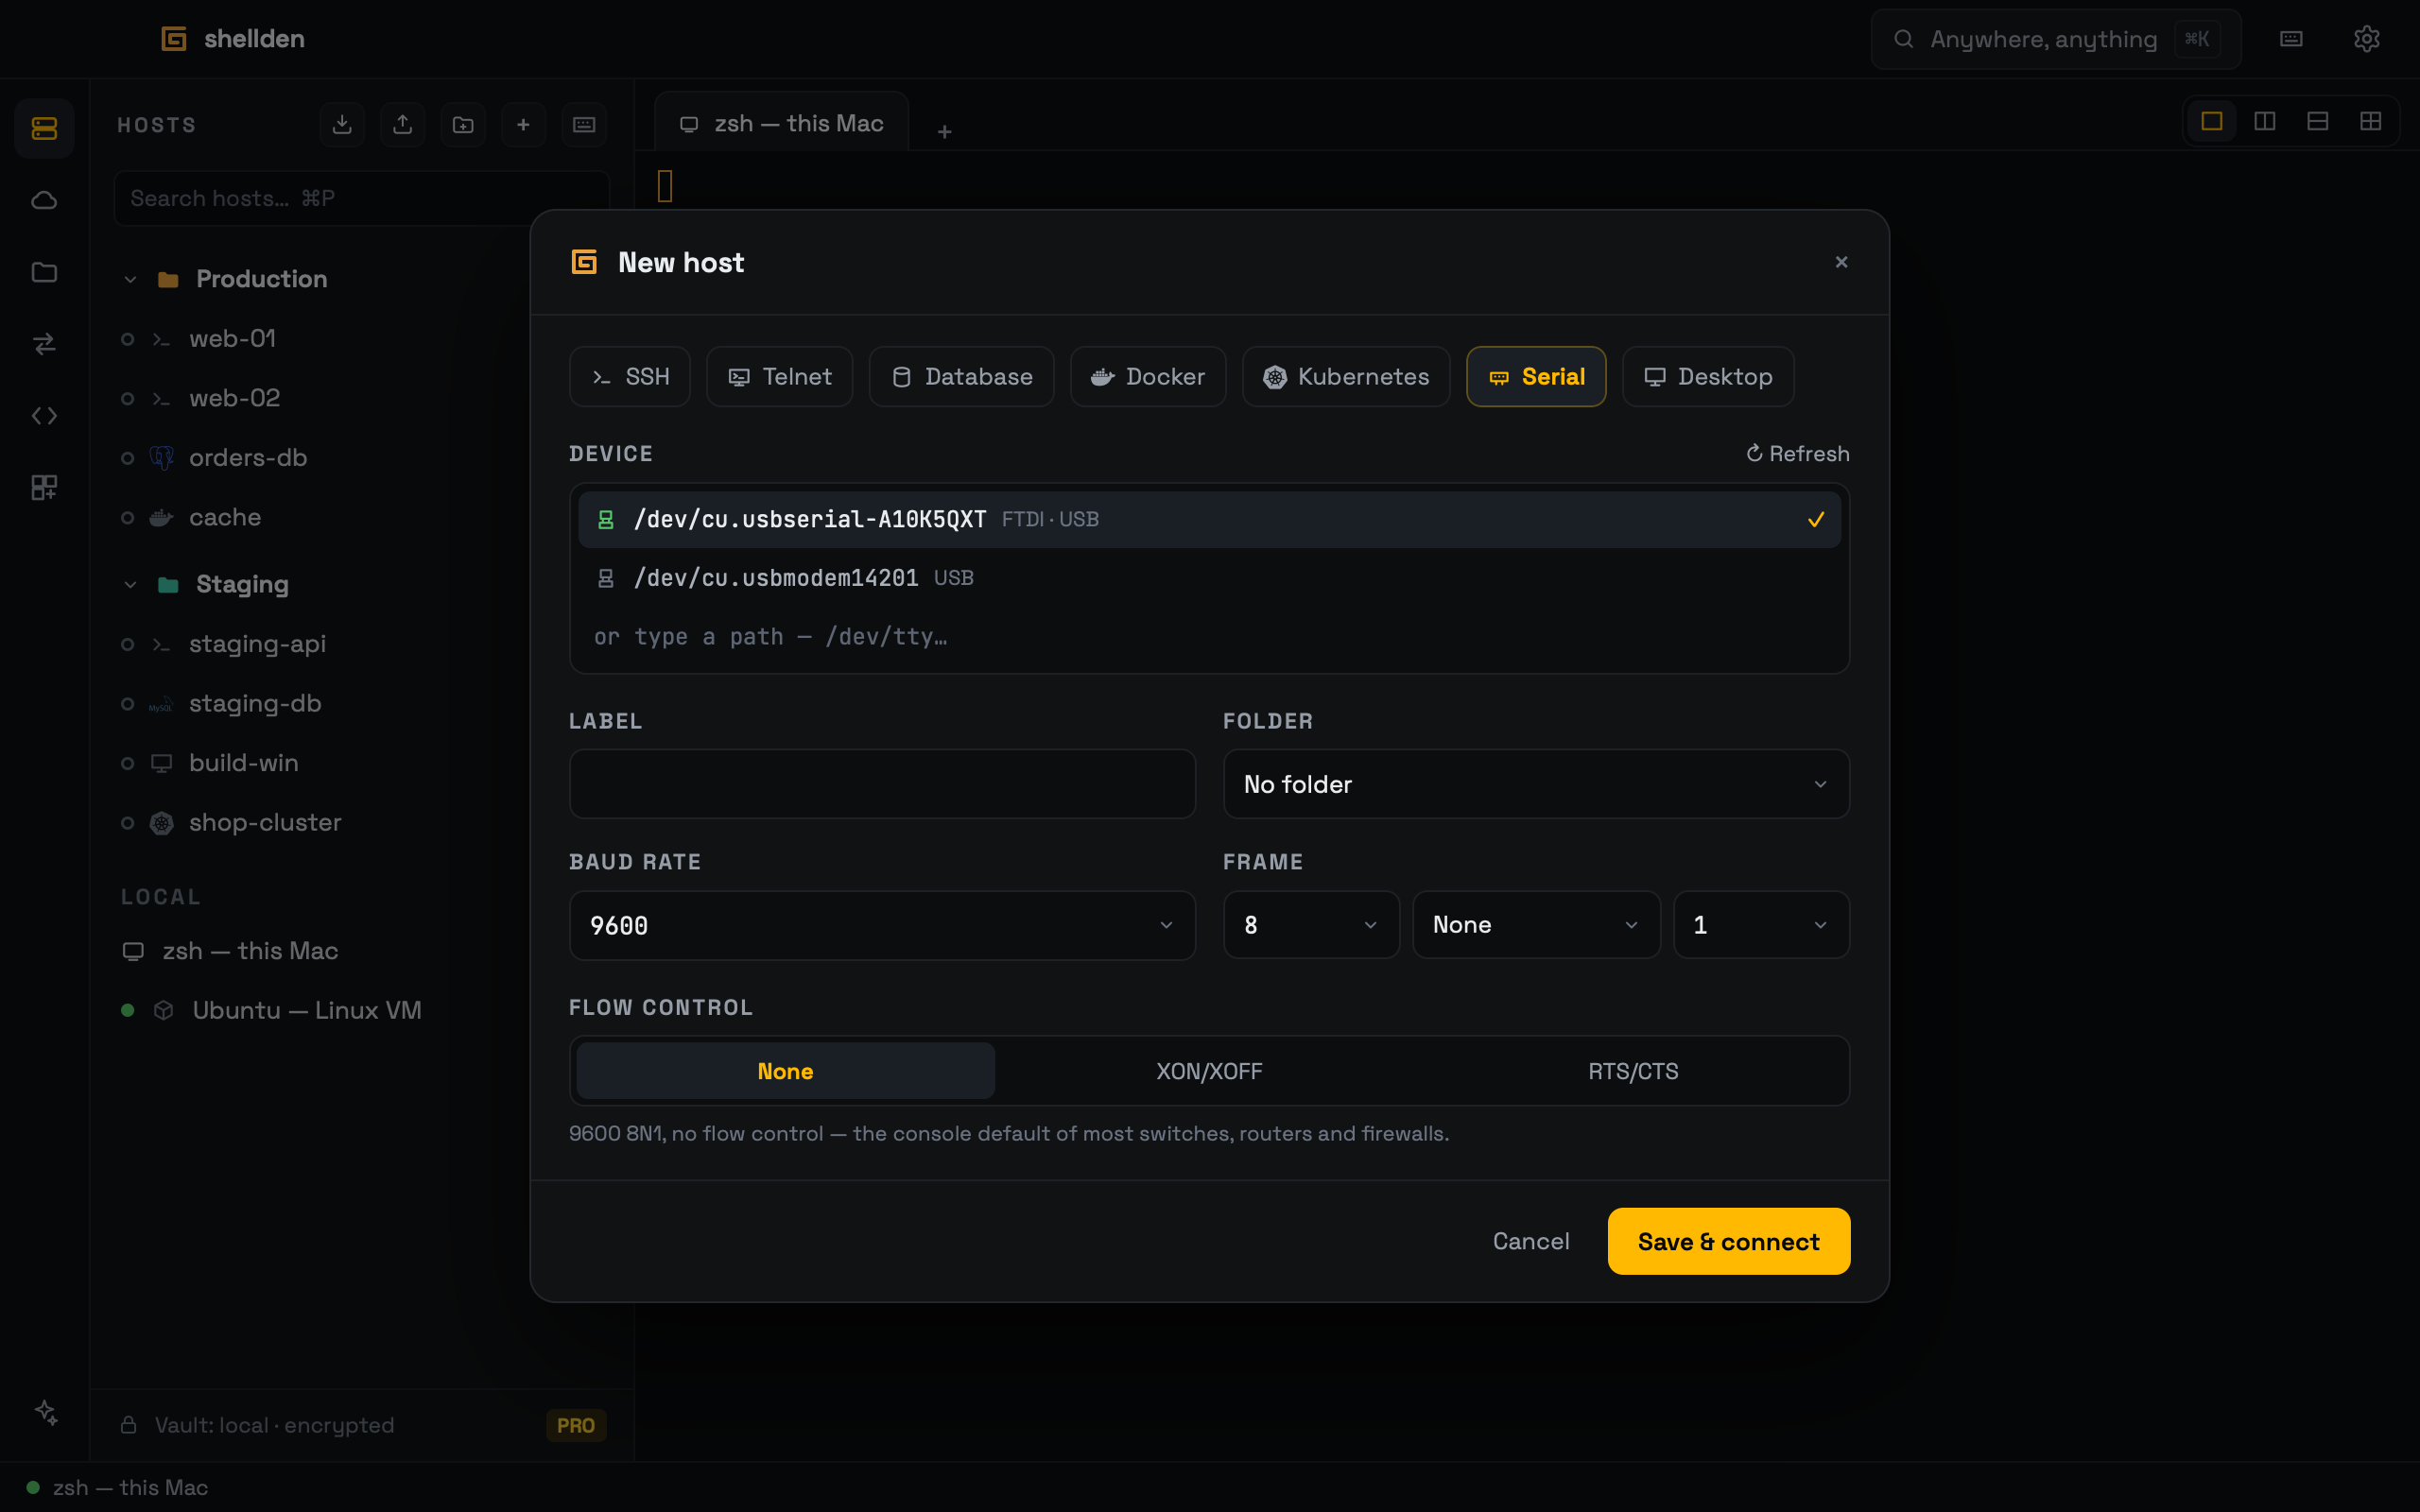
Task: Open the extensions grid sidebar icon
Action: 44,487
